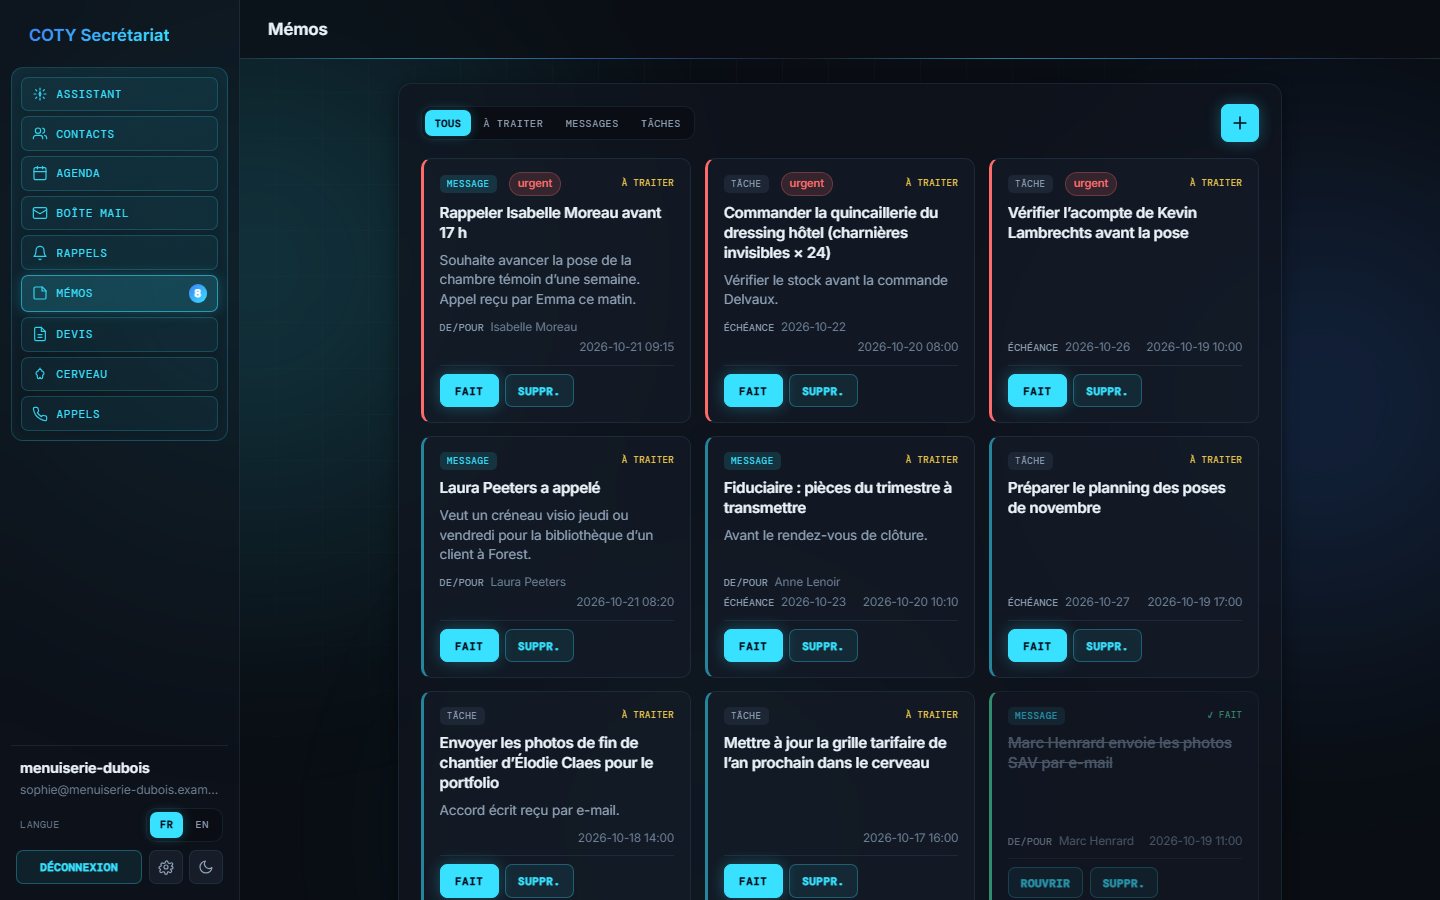Mark Fiduciaire pièces du trimestre as Fait
This screenshot has width=1440, height=900.
click(753, 646)
